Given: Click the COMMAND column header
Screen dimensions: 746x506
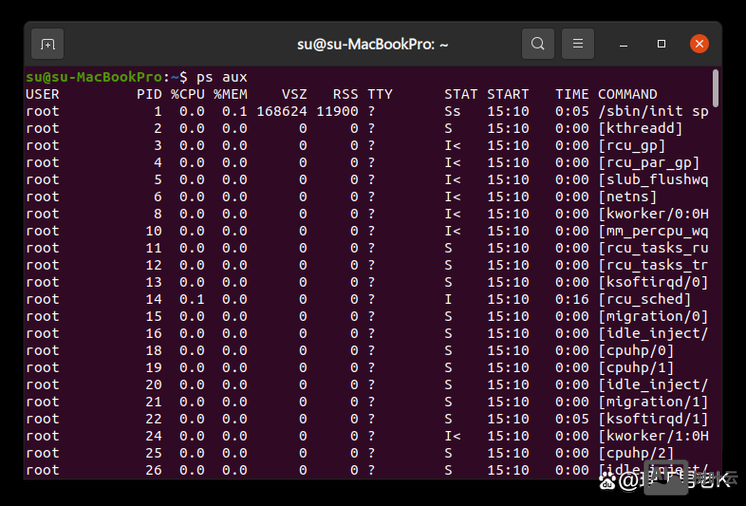Looking at the screenshot, I should point(628,94).
